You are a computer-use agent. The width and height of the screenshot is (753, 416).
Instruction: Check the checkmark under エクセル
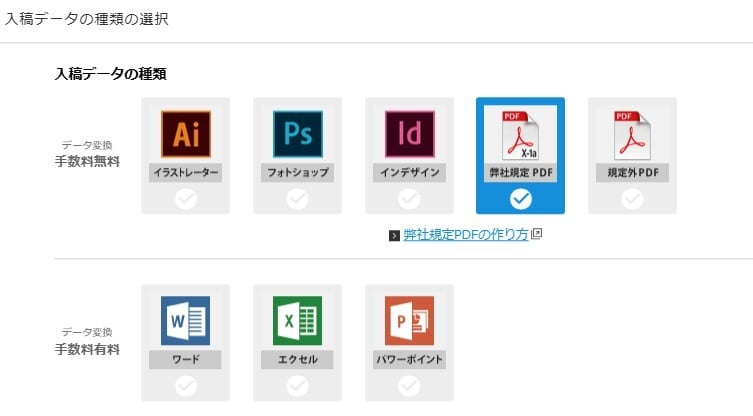298,386
